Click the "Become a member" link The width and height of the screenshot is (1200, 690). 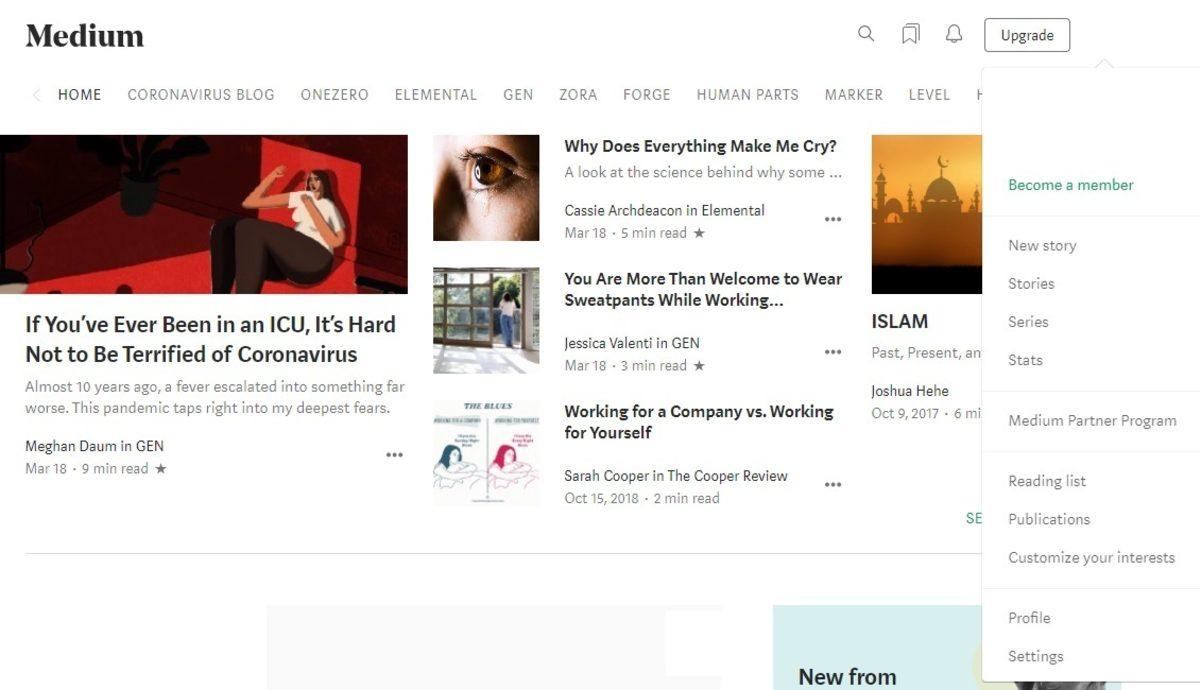tap(1070, 185)
